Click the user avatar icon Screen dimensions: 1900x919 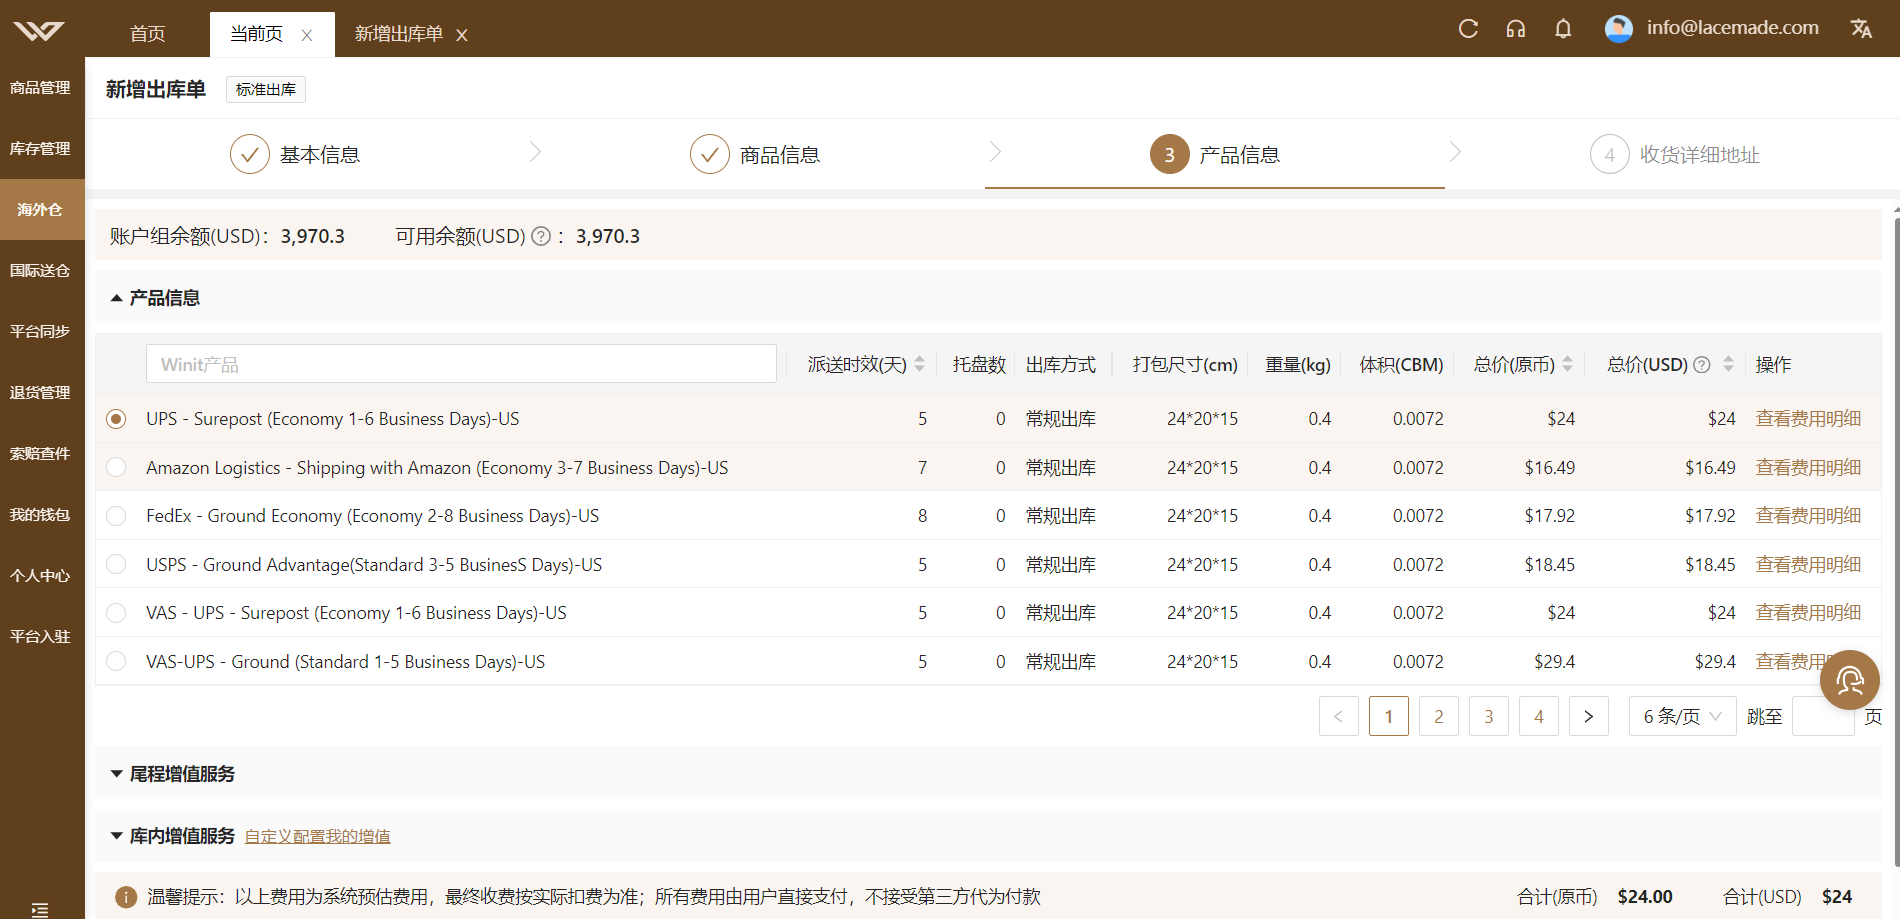pyautogui.click(x=1619, y=28)
